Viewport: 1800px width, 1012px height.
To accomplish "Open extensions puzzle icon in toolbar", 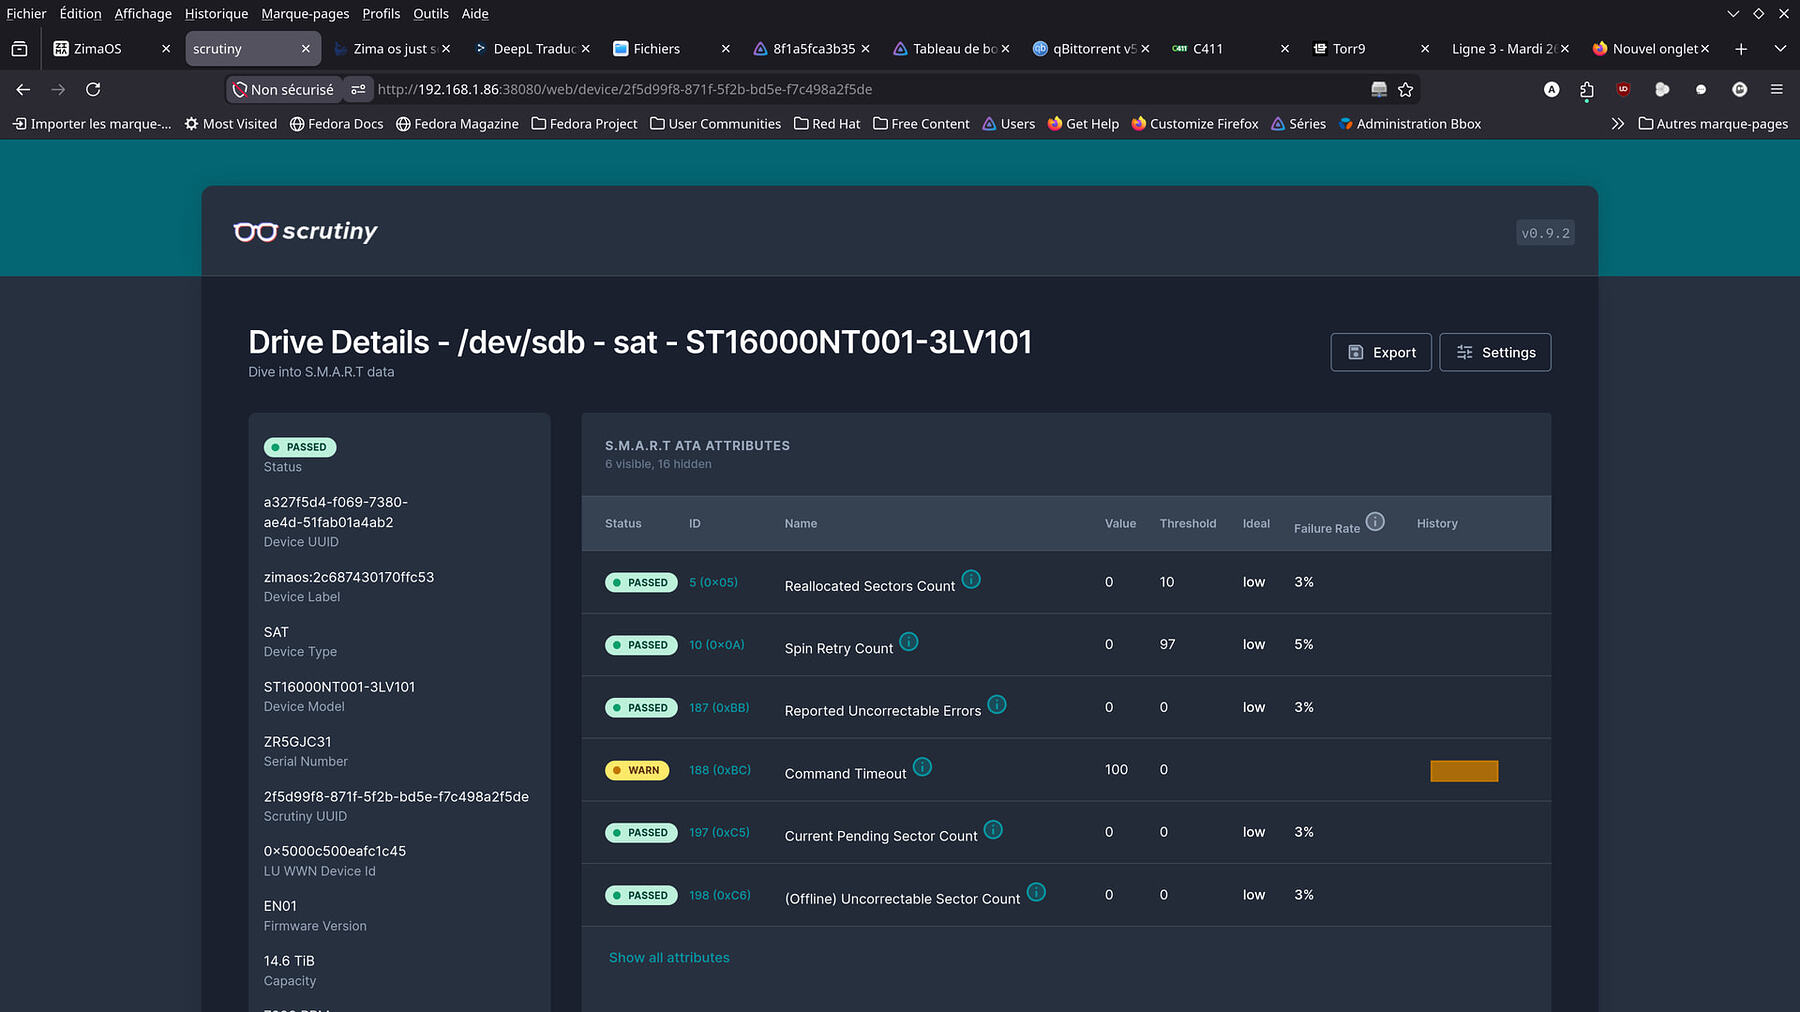I will pyautogui.click(x=1587, y=89).
